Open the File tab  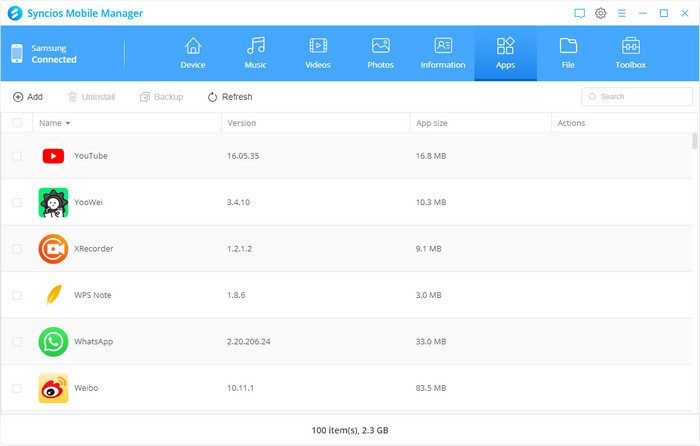568,53
